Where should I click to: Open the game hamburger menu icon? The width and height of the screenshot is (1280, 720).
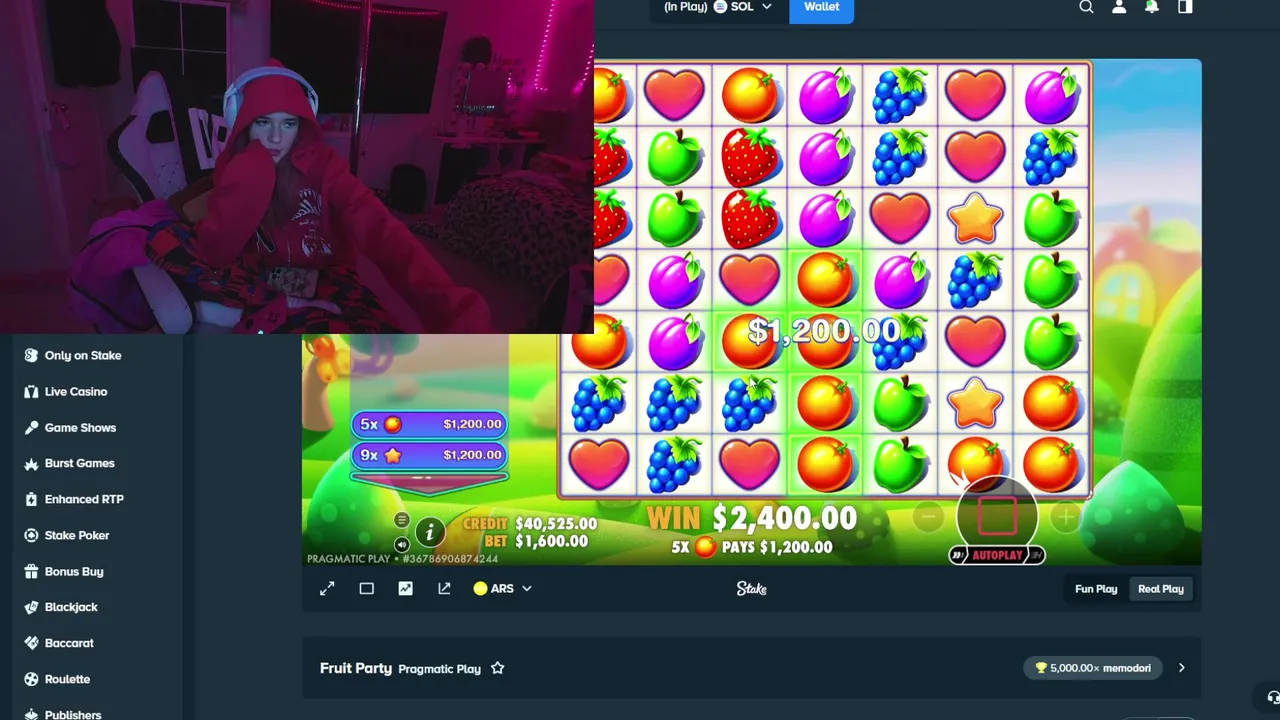pyautogui.click(x=401, y=520)
